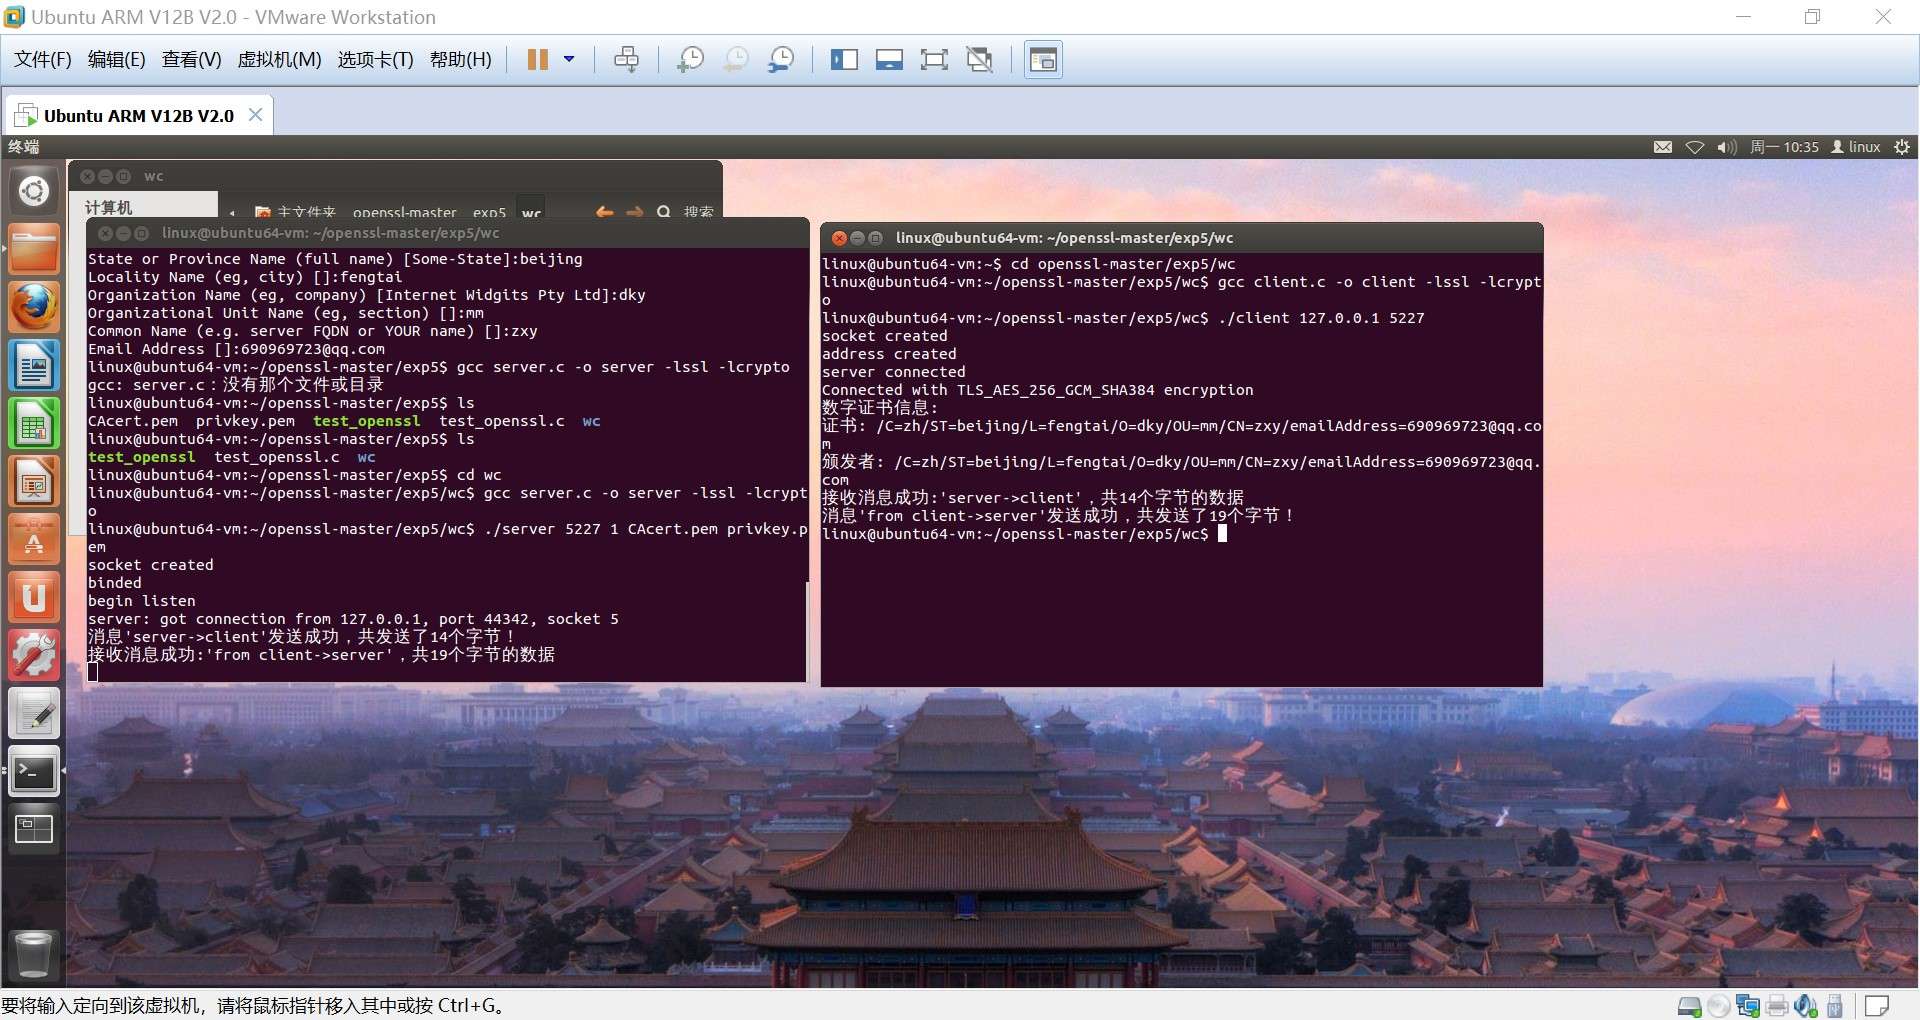The height and width of the screenshot is (1020, 1920).
Task: Close the right client terminal window
Action: pos(839,238)
